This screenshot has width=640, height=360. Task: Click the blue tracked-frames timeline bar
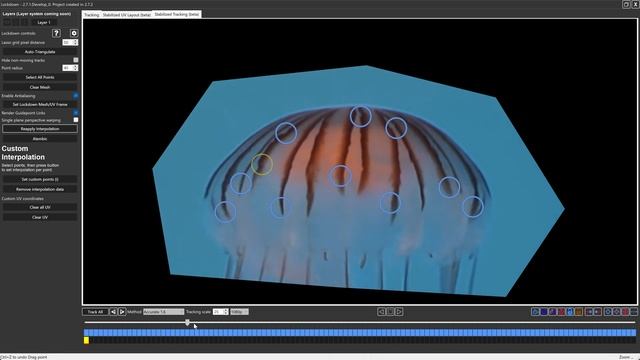[x=360, y=333]
